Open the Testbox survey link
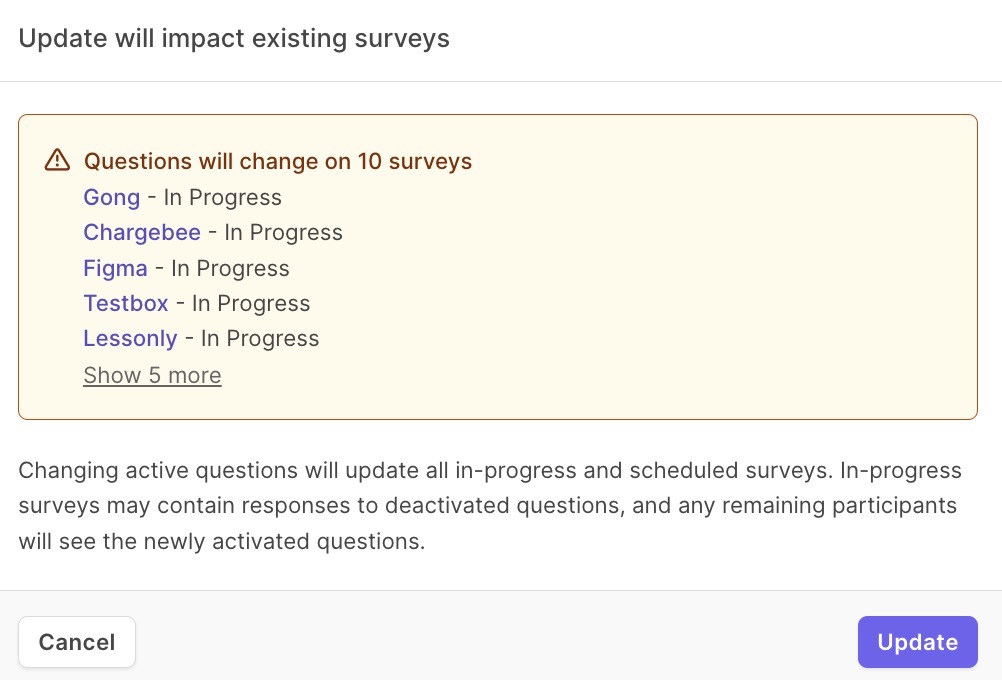The image size is (1002, 680). (126, 303)
